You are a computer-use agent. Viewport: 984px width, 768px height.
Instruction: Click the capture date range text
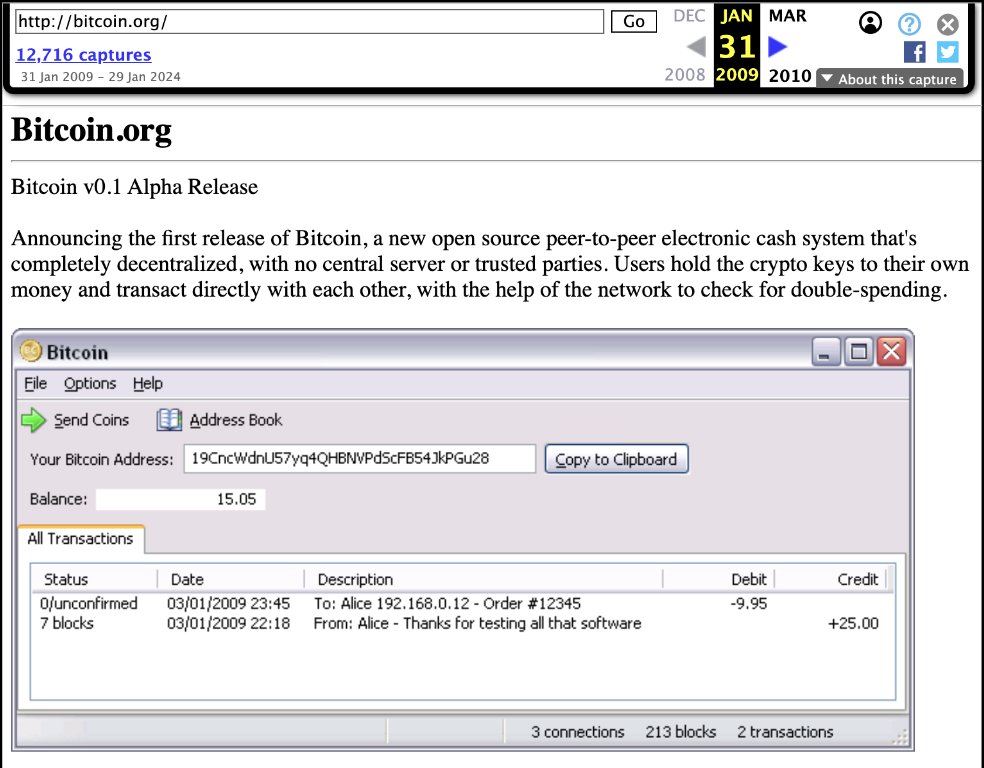(x=100, y=77)
